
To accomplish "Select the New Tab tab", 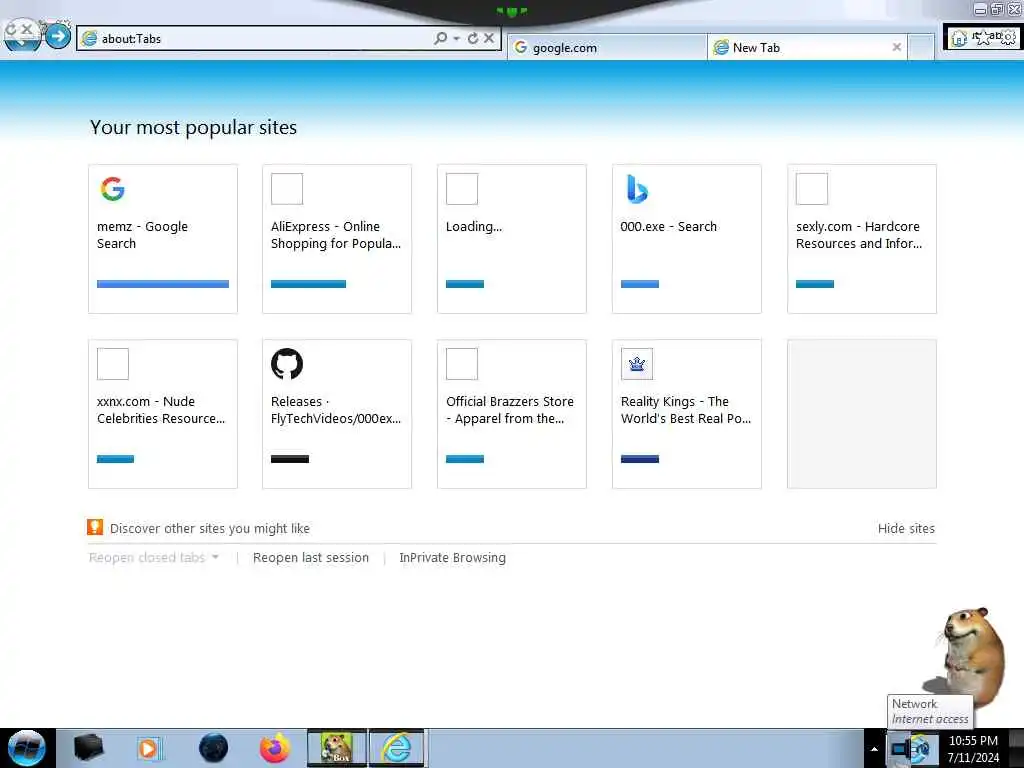I will [807, 48].
